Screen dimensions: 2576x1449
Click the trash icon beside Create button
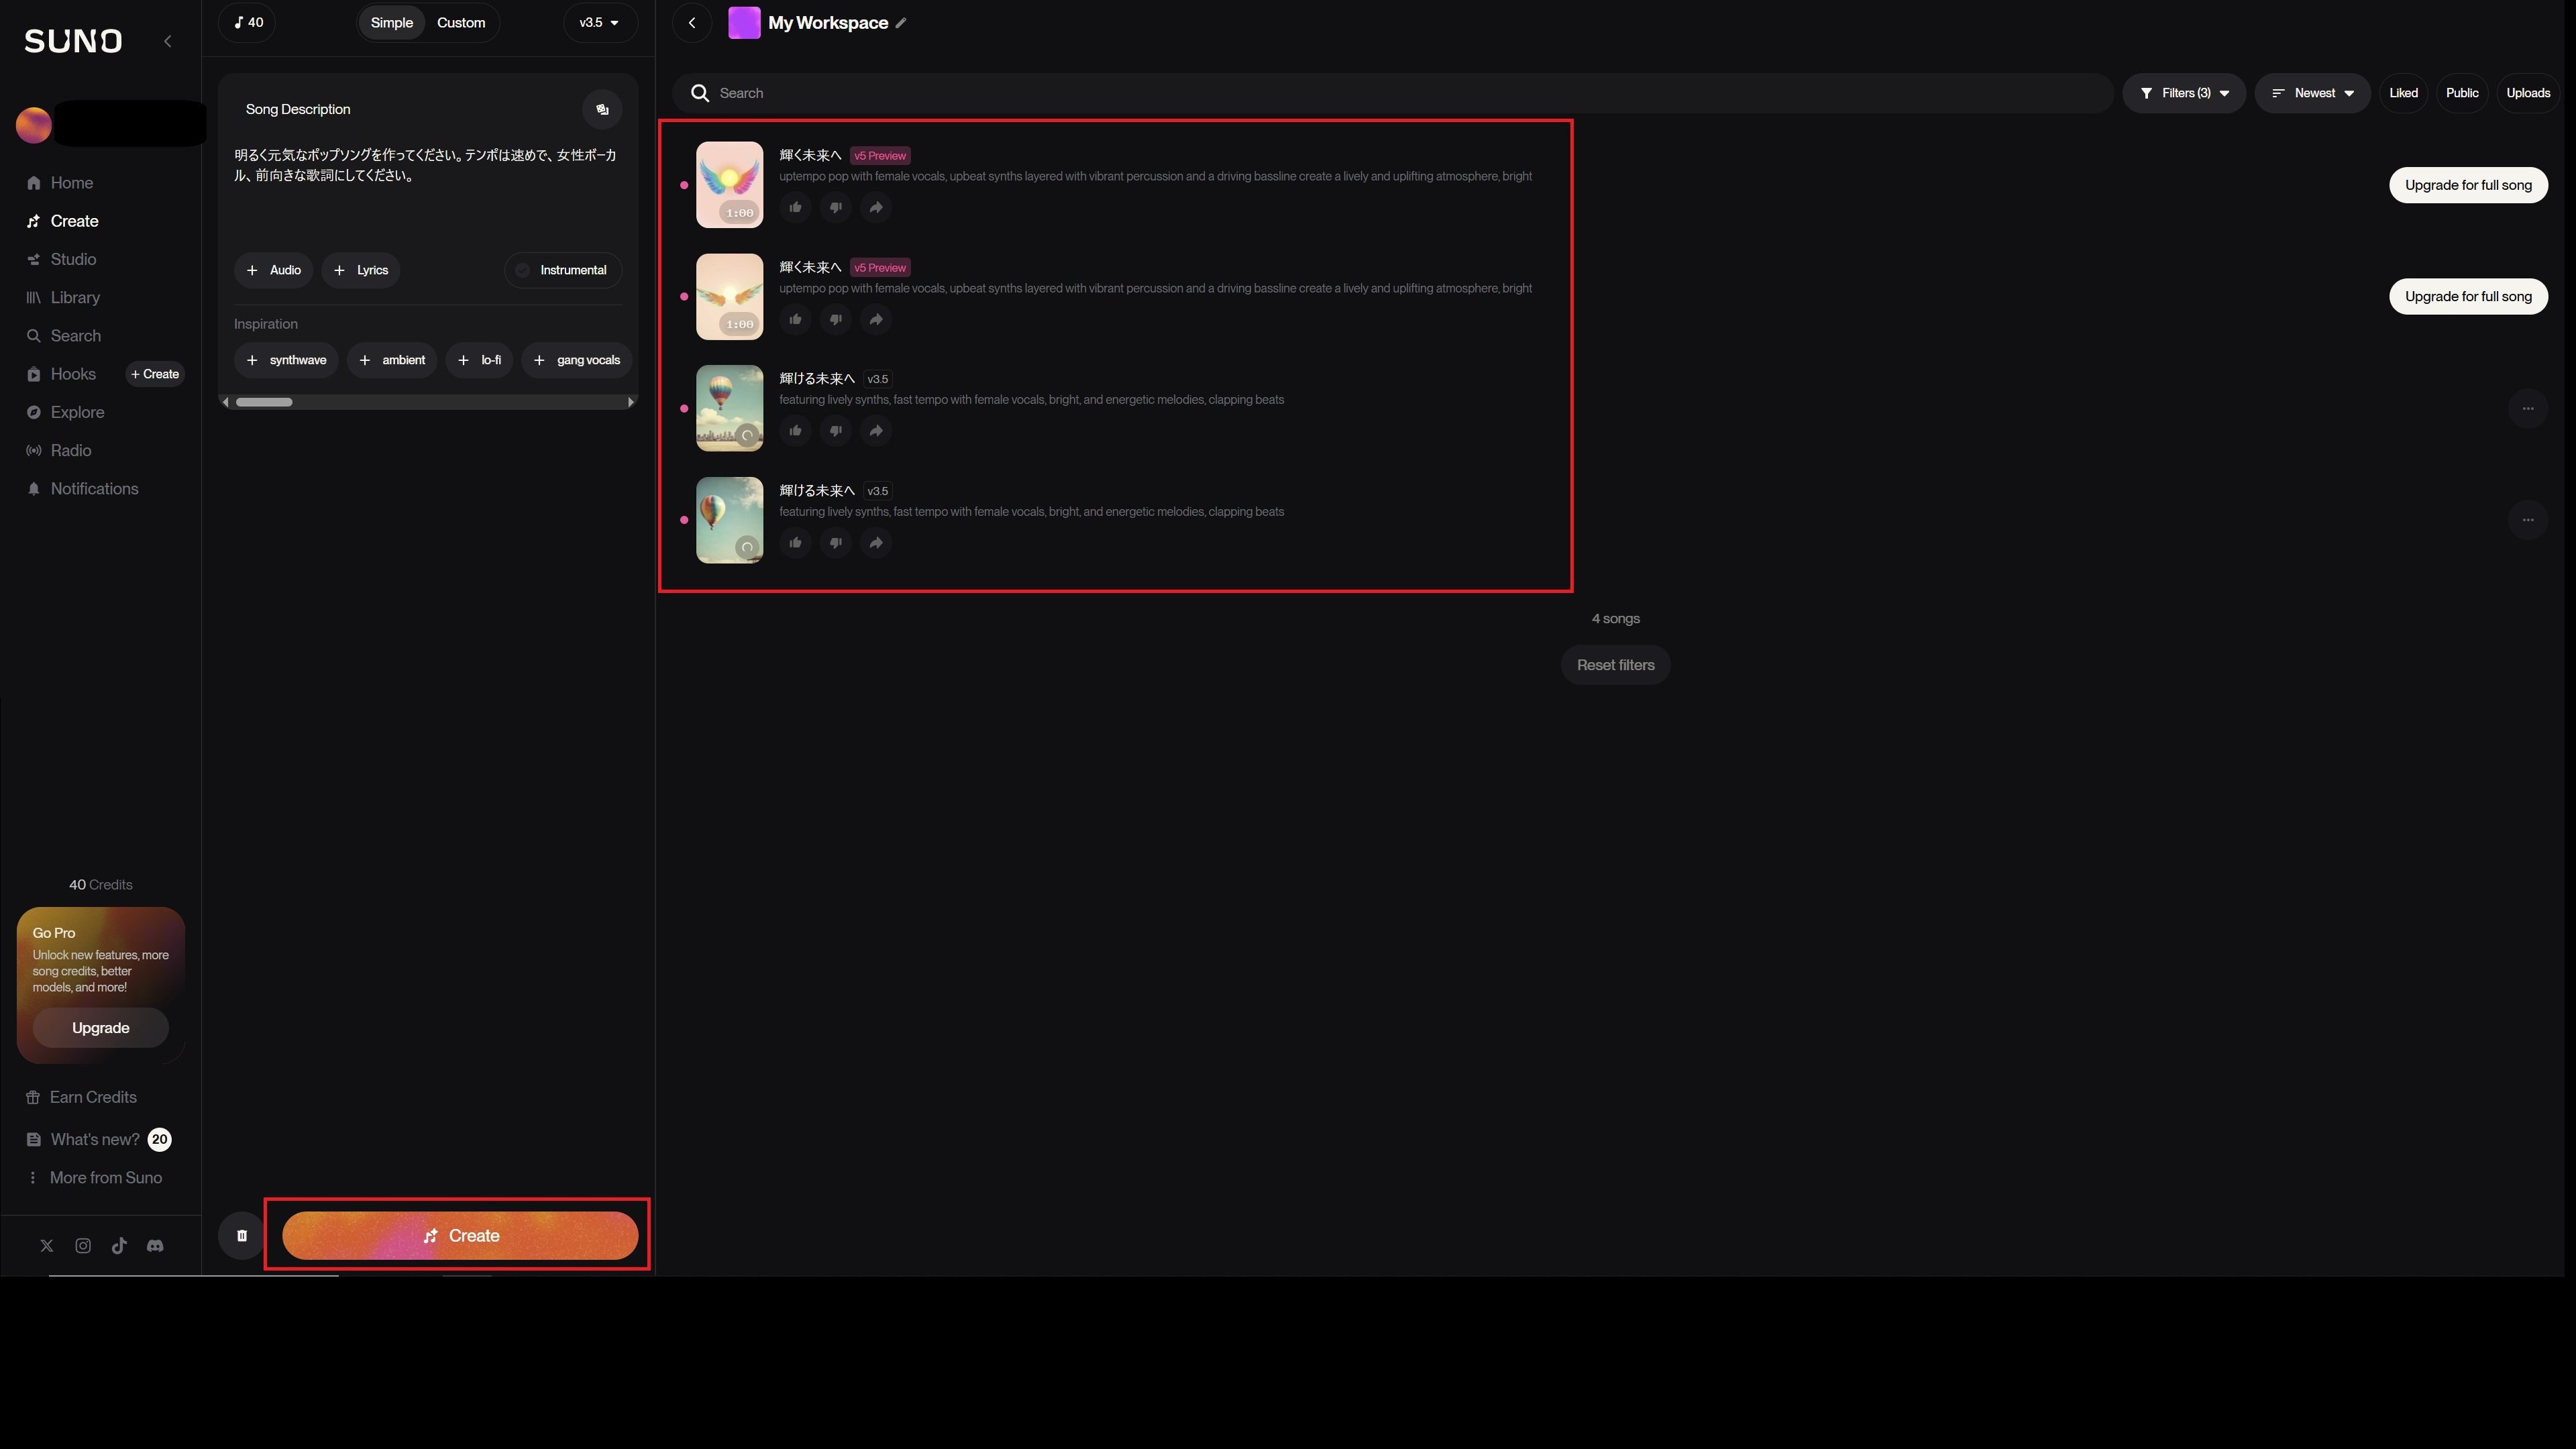pyautogui.click(x=241, y=1235)
